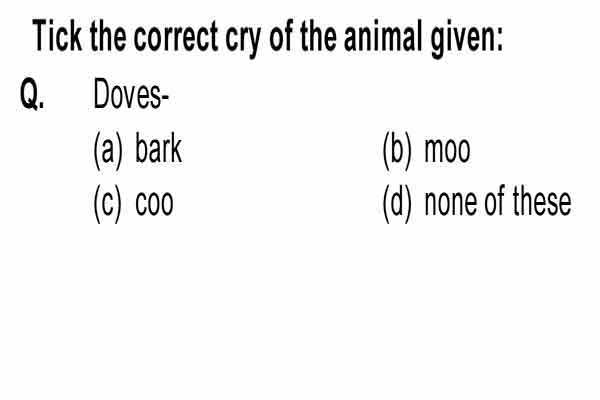The image size is (600, 400).
Task: Click "the" preceding "animal" in the heading
Action: pos(318,36)
